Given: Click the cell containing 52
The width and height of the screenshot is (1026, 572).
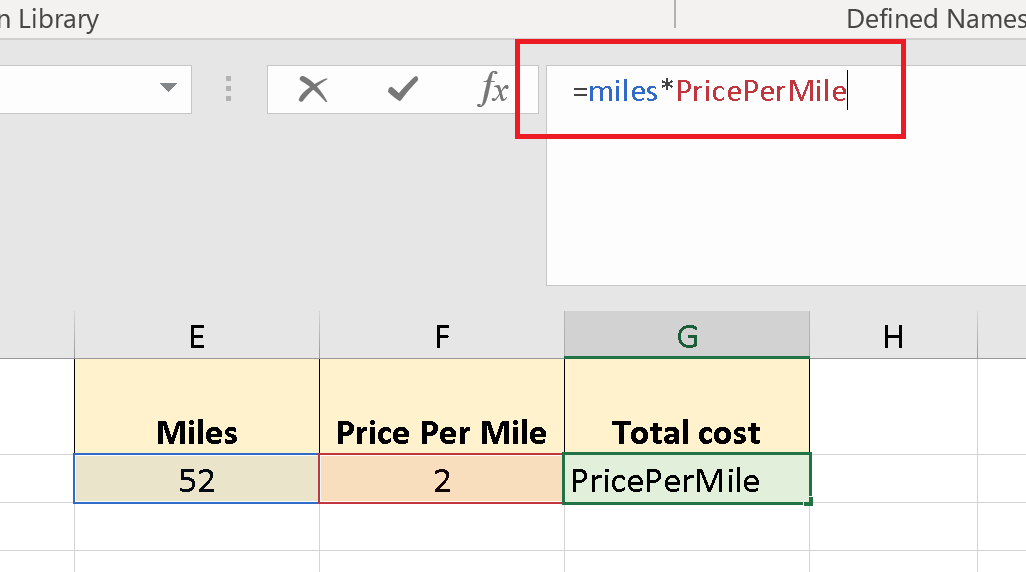Looking at the screenshot, I should [x=197, y=481].
